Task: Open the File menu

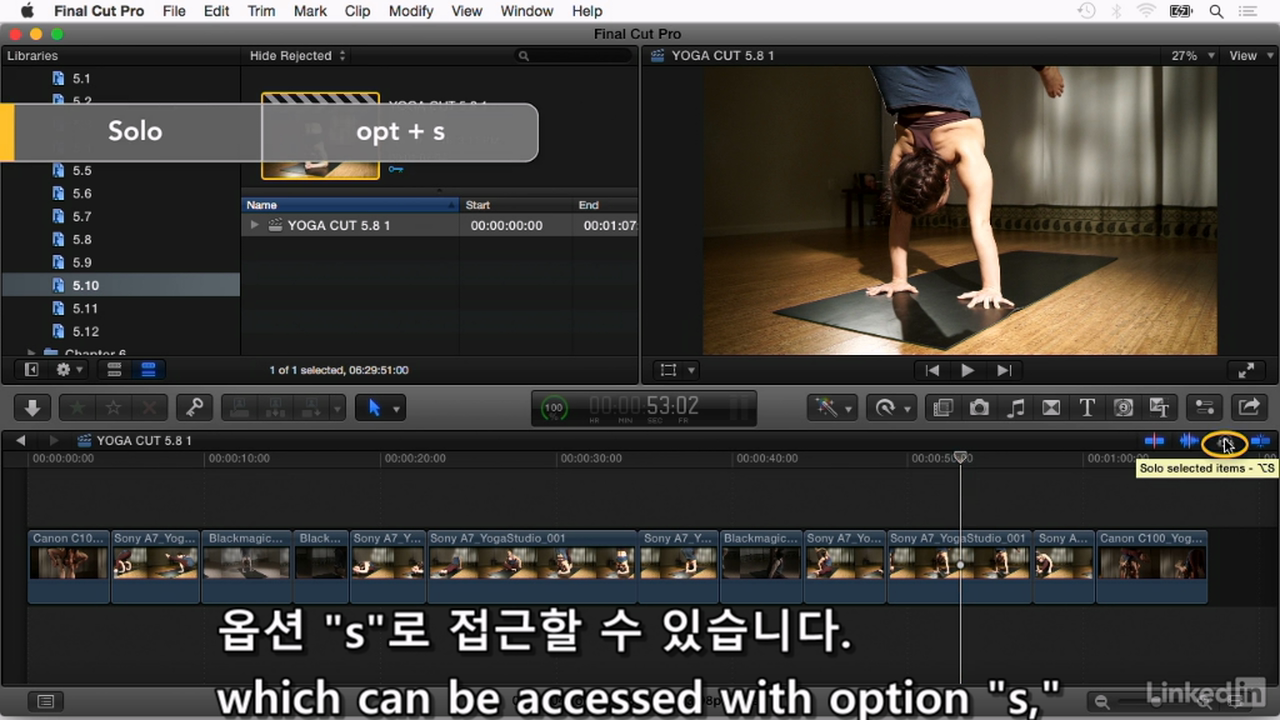Action: pos(174,11)
